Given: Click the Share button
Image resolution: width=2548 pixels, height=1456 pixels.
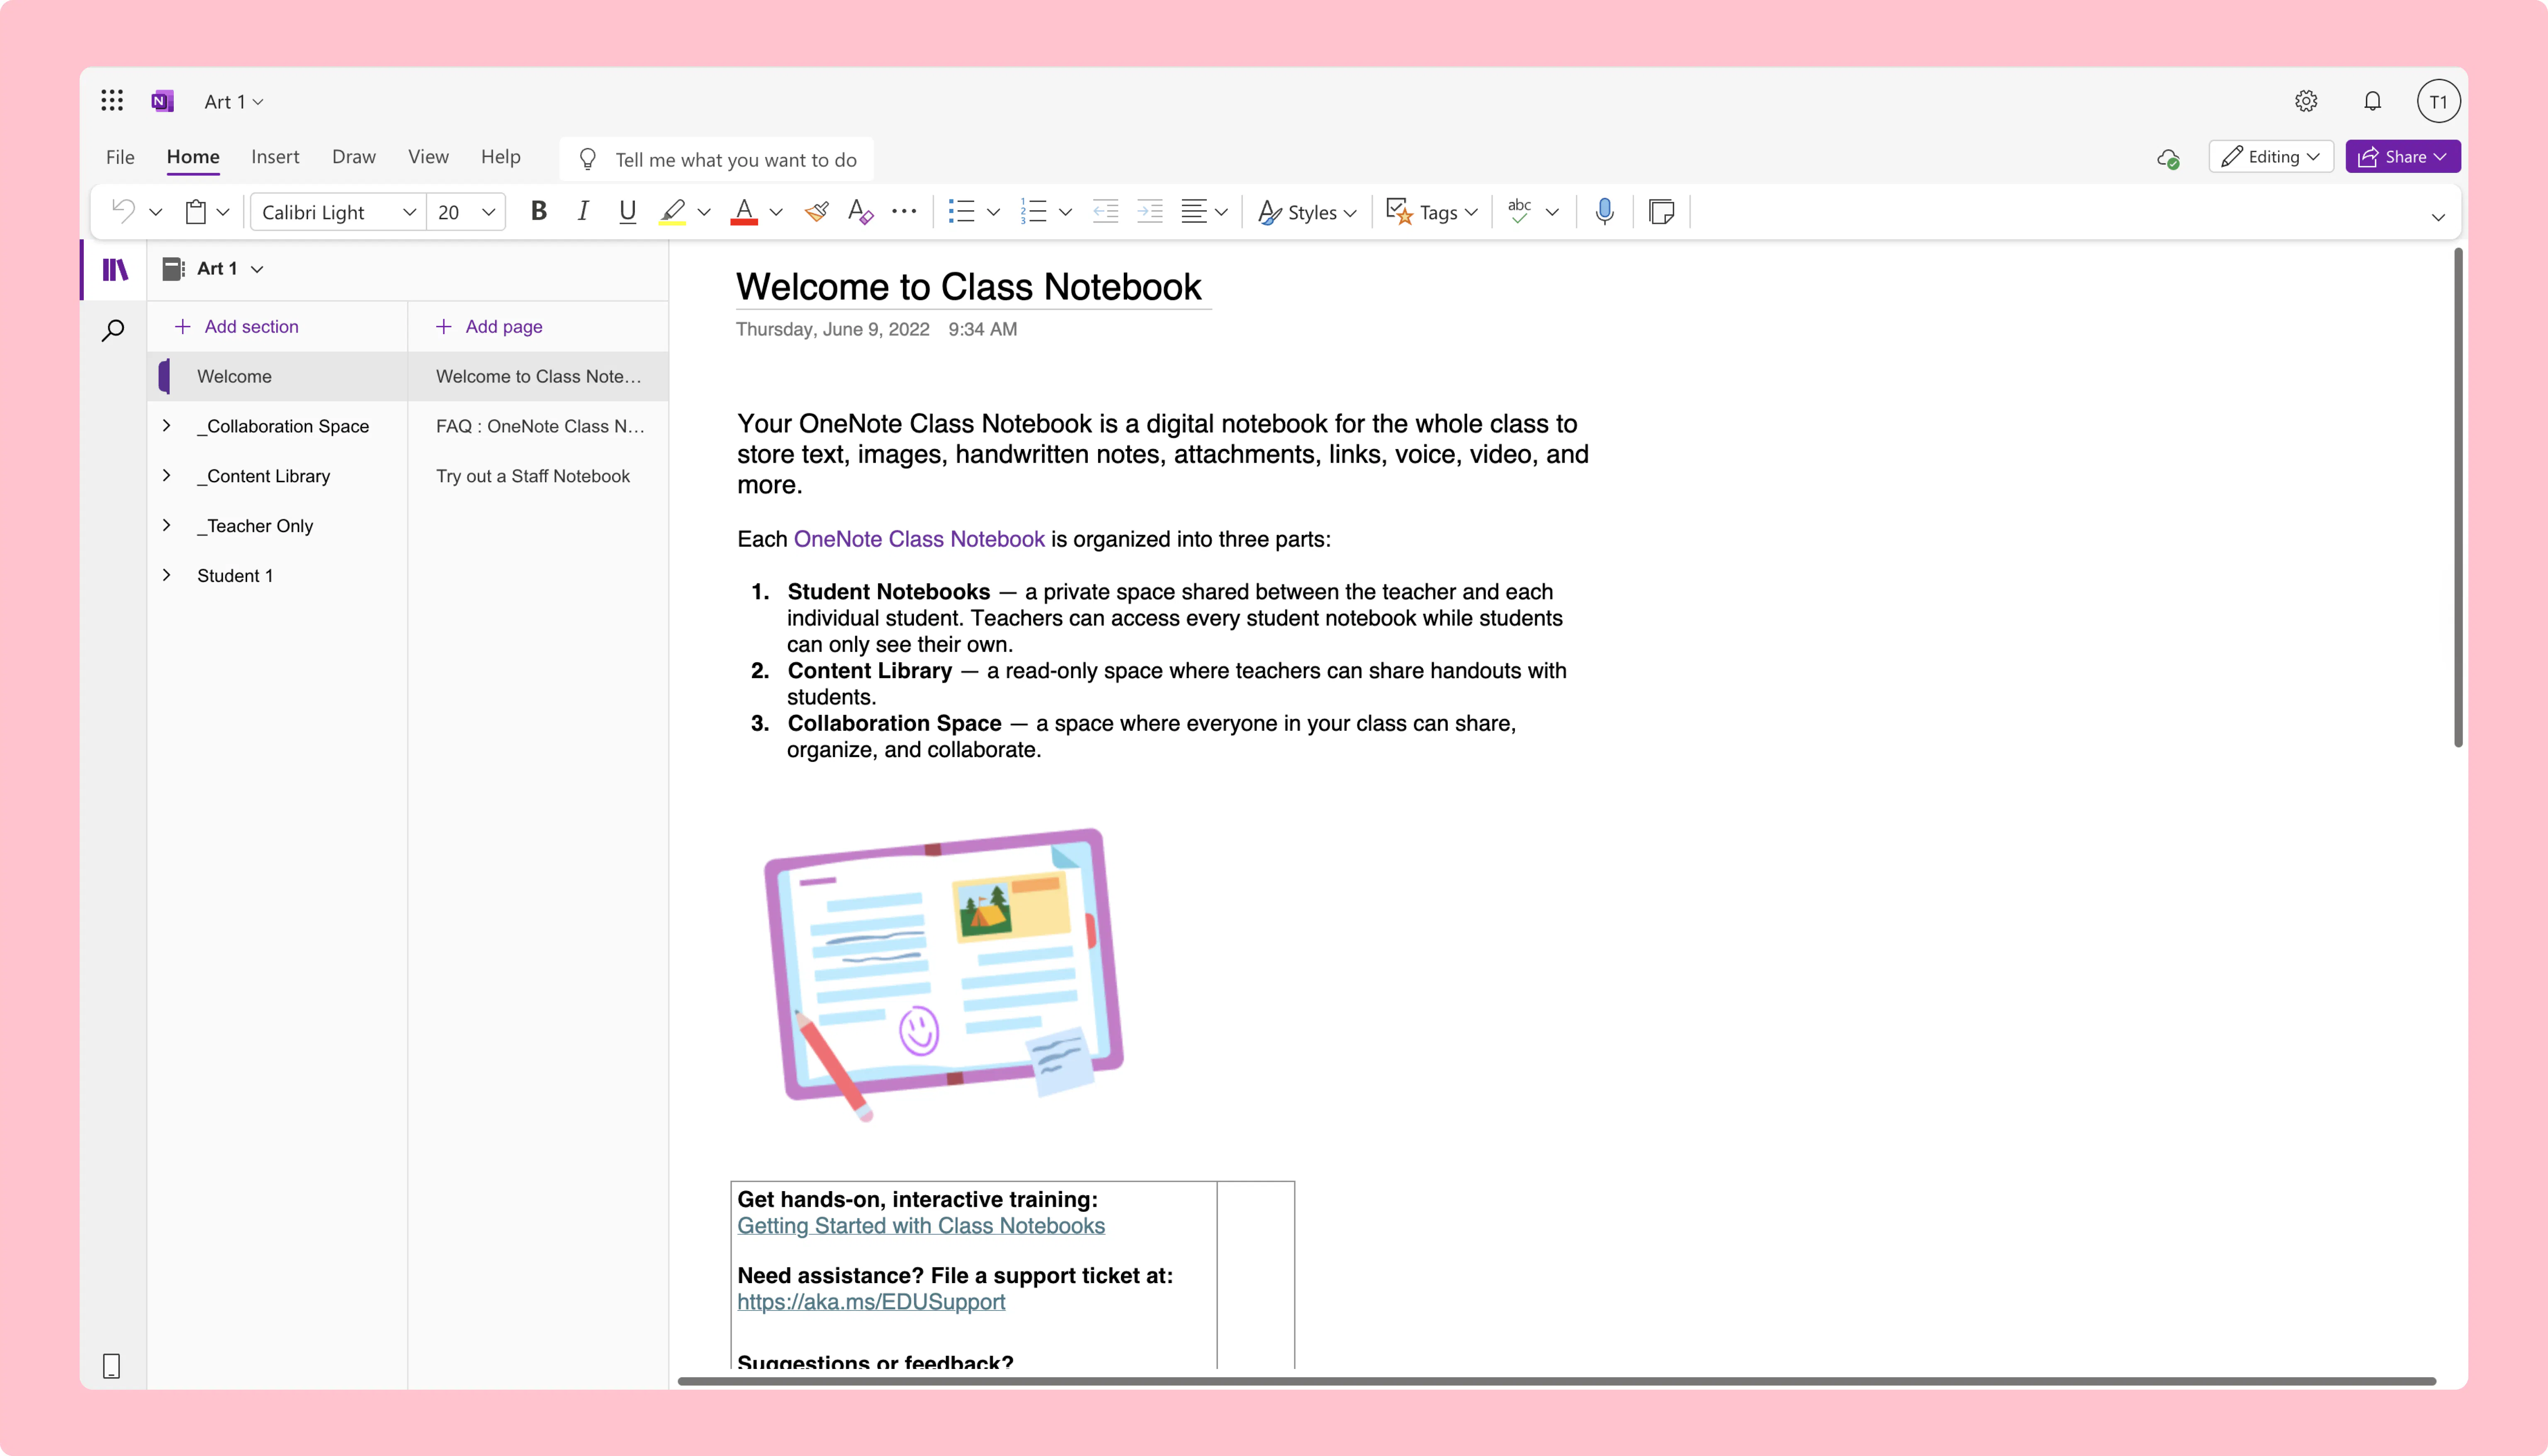Looking at the screenshot, I should [x=2402, y=157].
